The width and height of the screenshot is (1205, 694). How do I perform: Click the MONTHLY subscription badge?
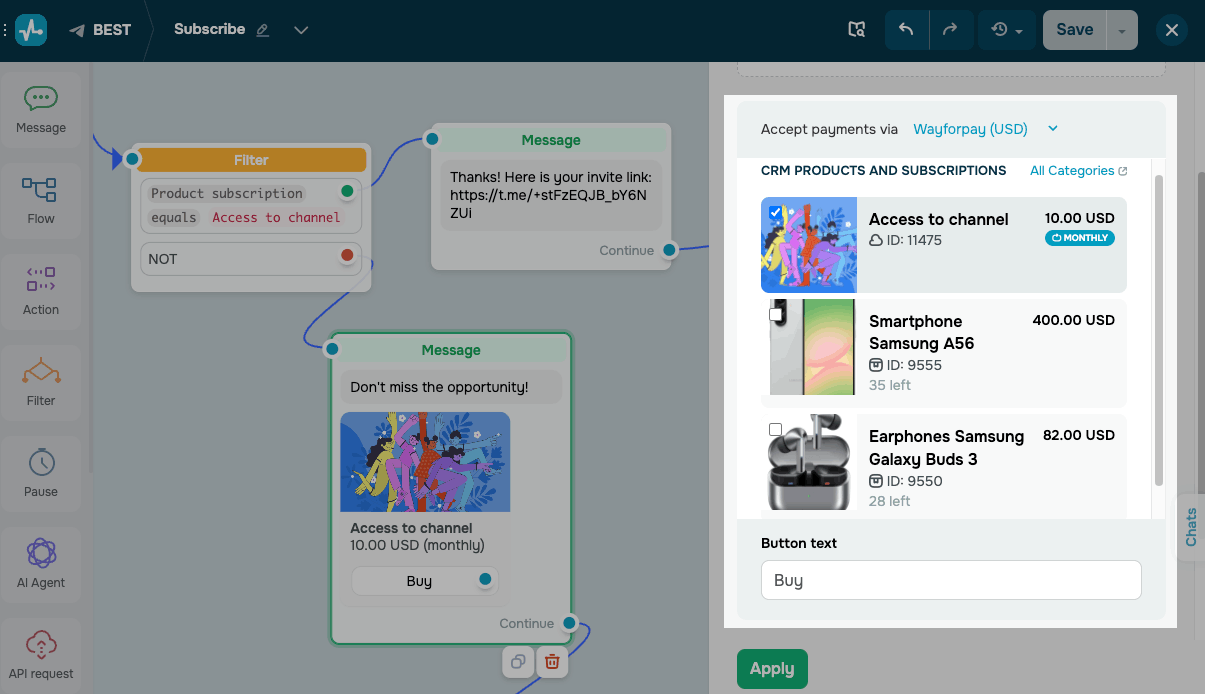pos(1079,238)
